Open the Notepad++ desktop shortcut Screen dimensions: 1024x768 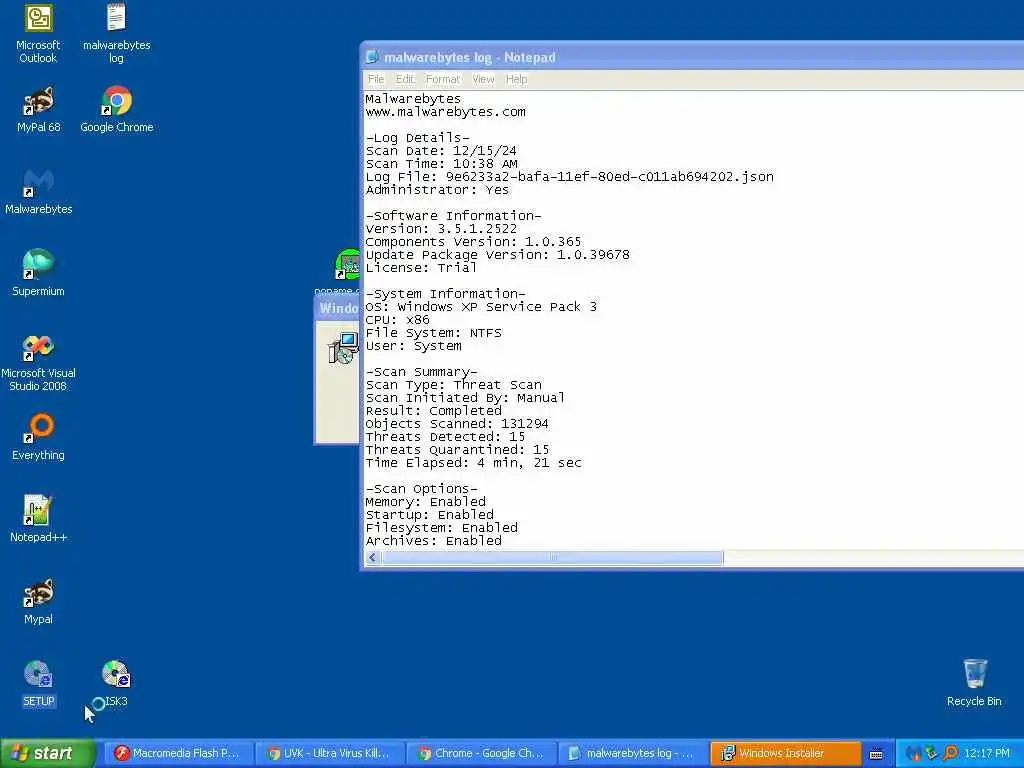coord(38,519)
